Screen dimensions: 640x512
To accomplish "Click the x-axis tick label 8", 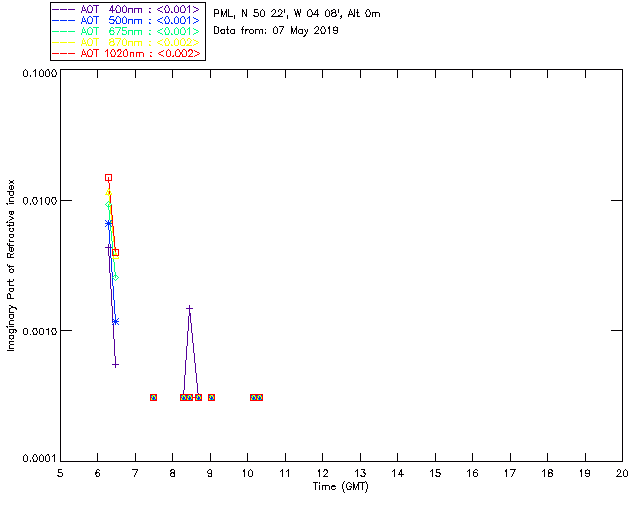I will pyautogui.click(x=173, y=473).
